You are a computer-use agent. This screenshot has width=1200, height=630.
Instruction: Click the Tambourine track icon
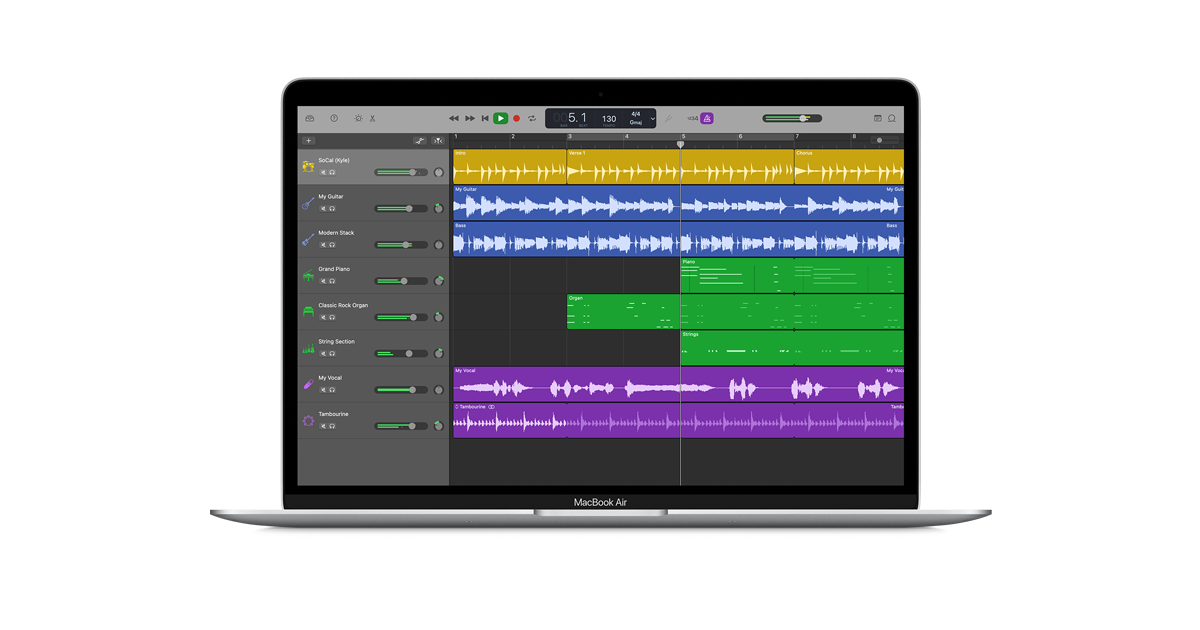[308, 421]
